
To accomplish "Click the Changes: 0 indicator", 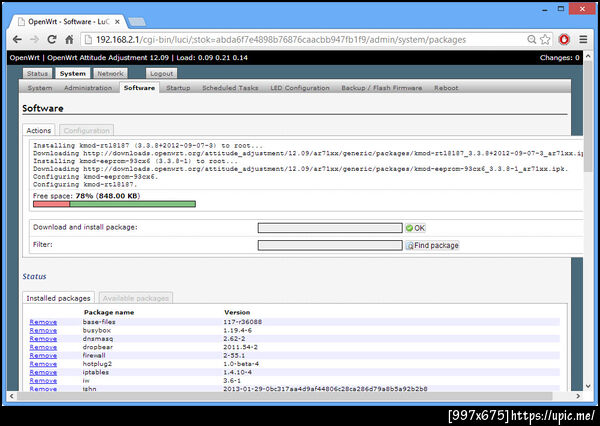I will pos(560,58).
